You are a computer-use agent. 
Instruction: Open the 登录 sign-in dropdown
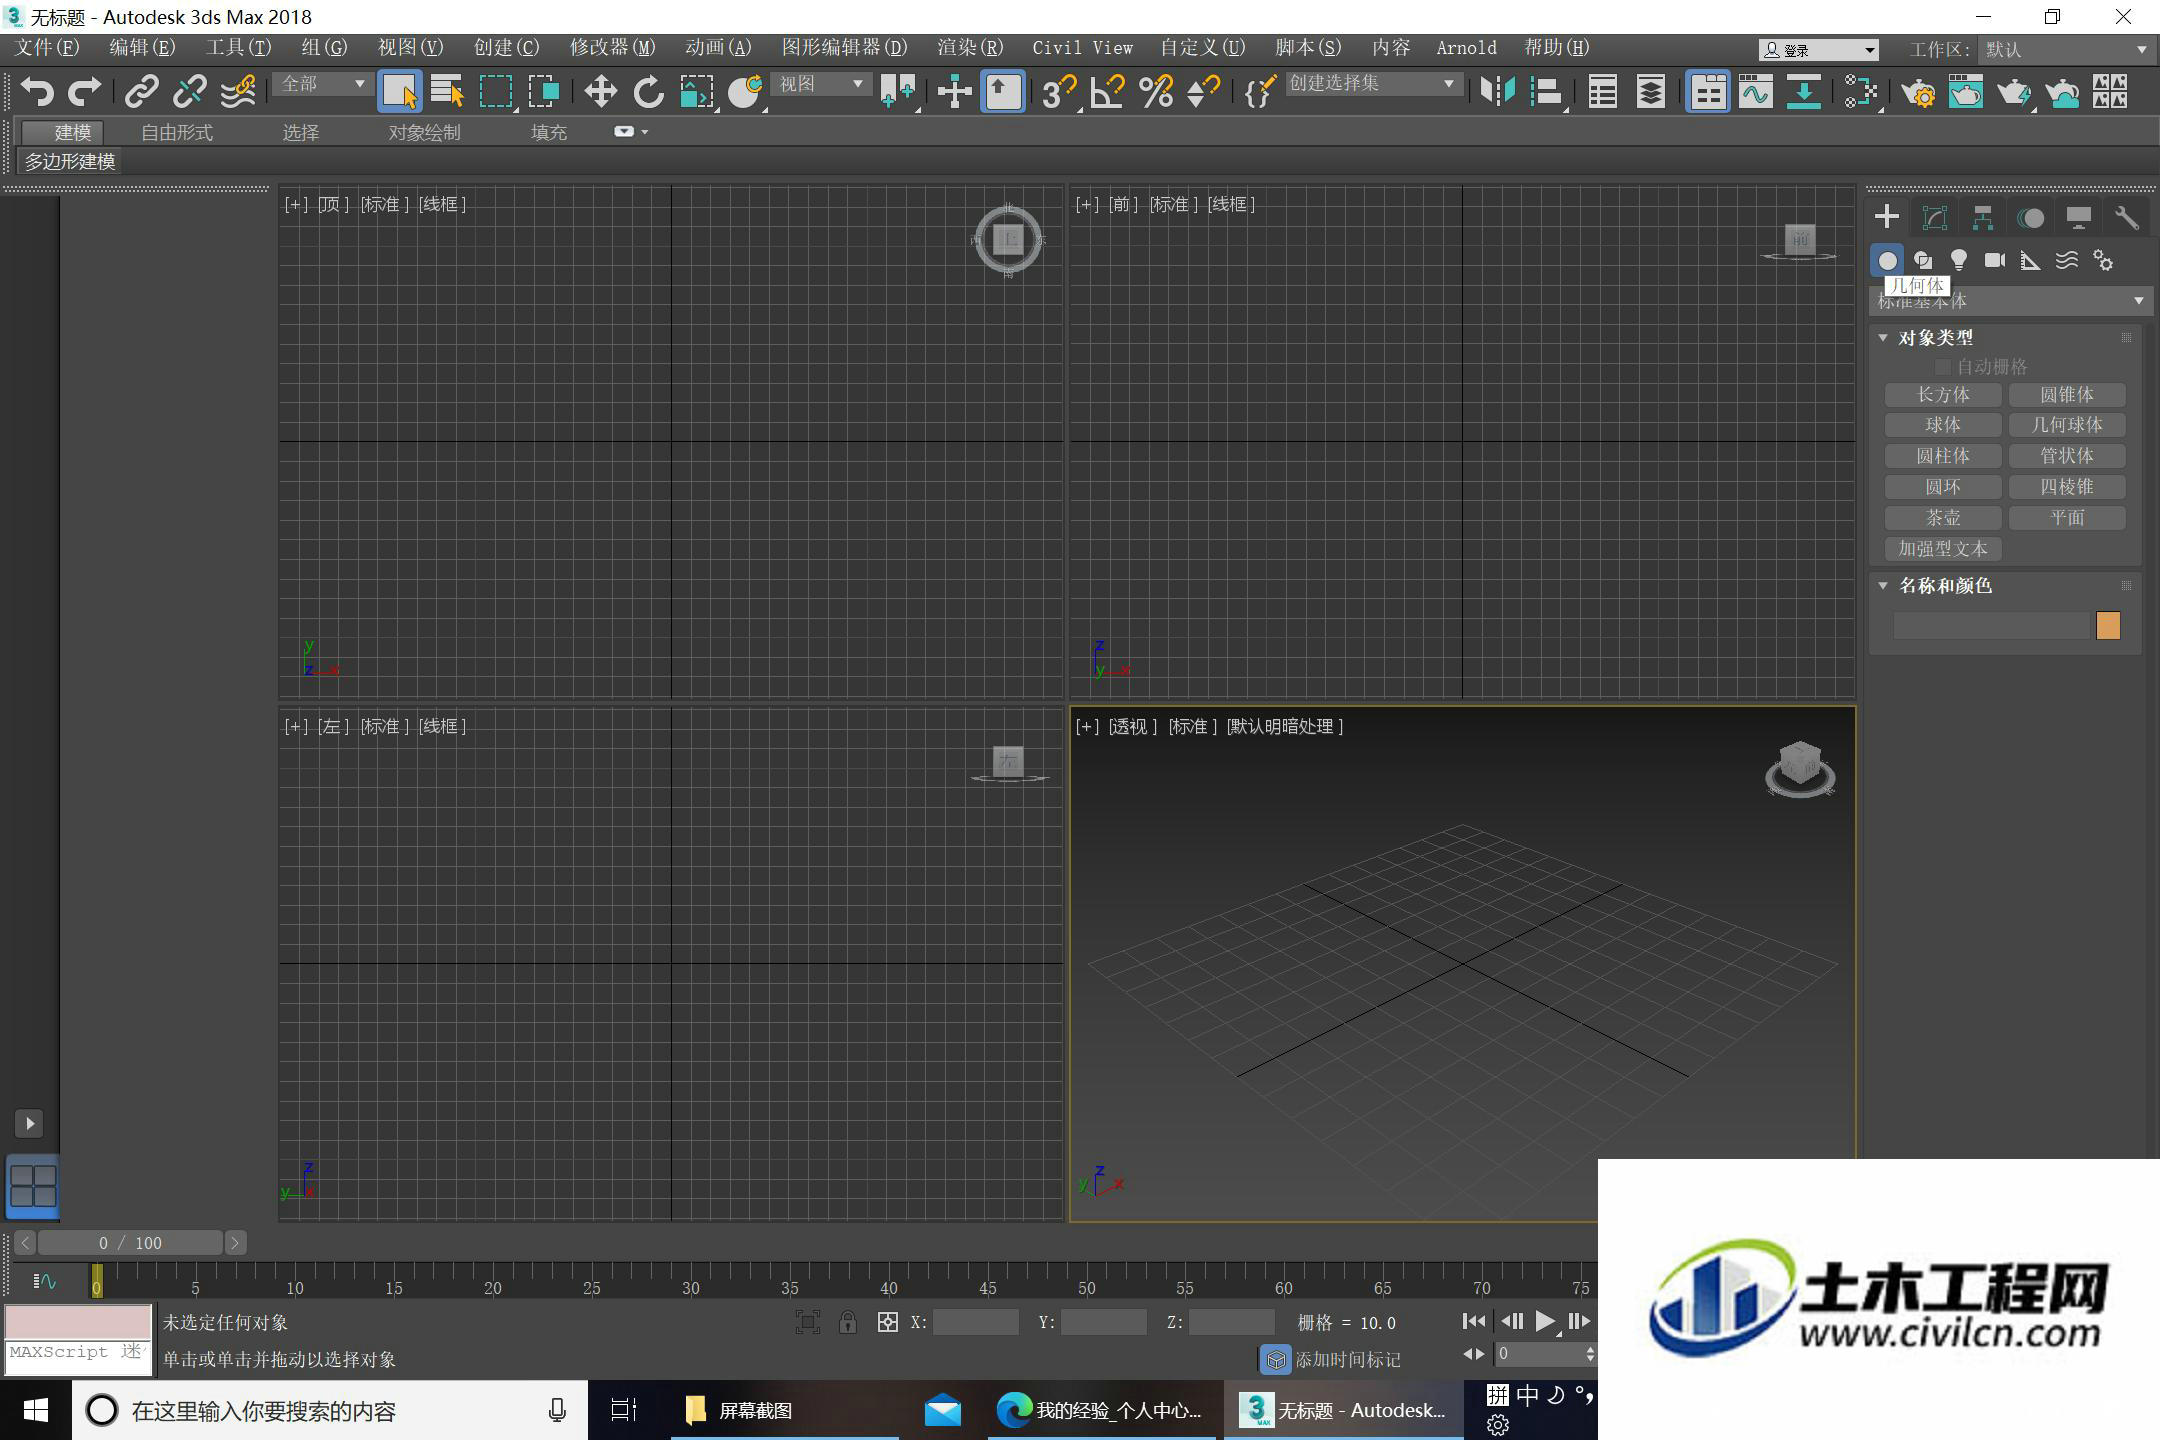coord(1819,50)
